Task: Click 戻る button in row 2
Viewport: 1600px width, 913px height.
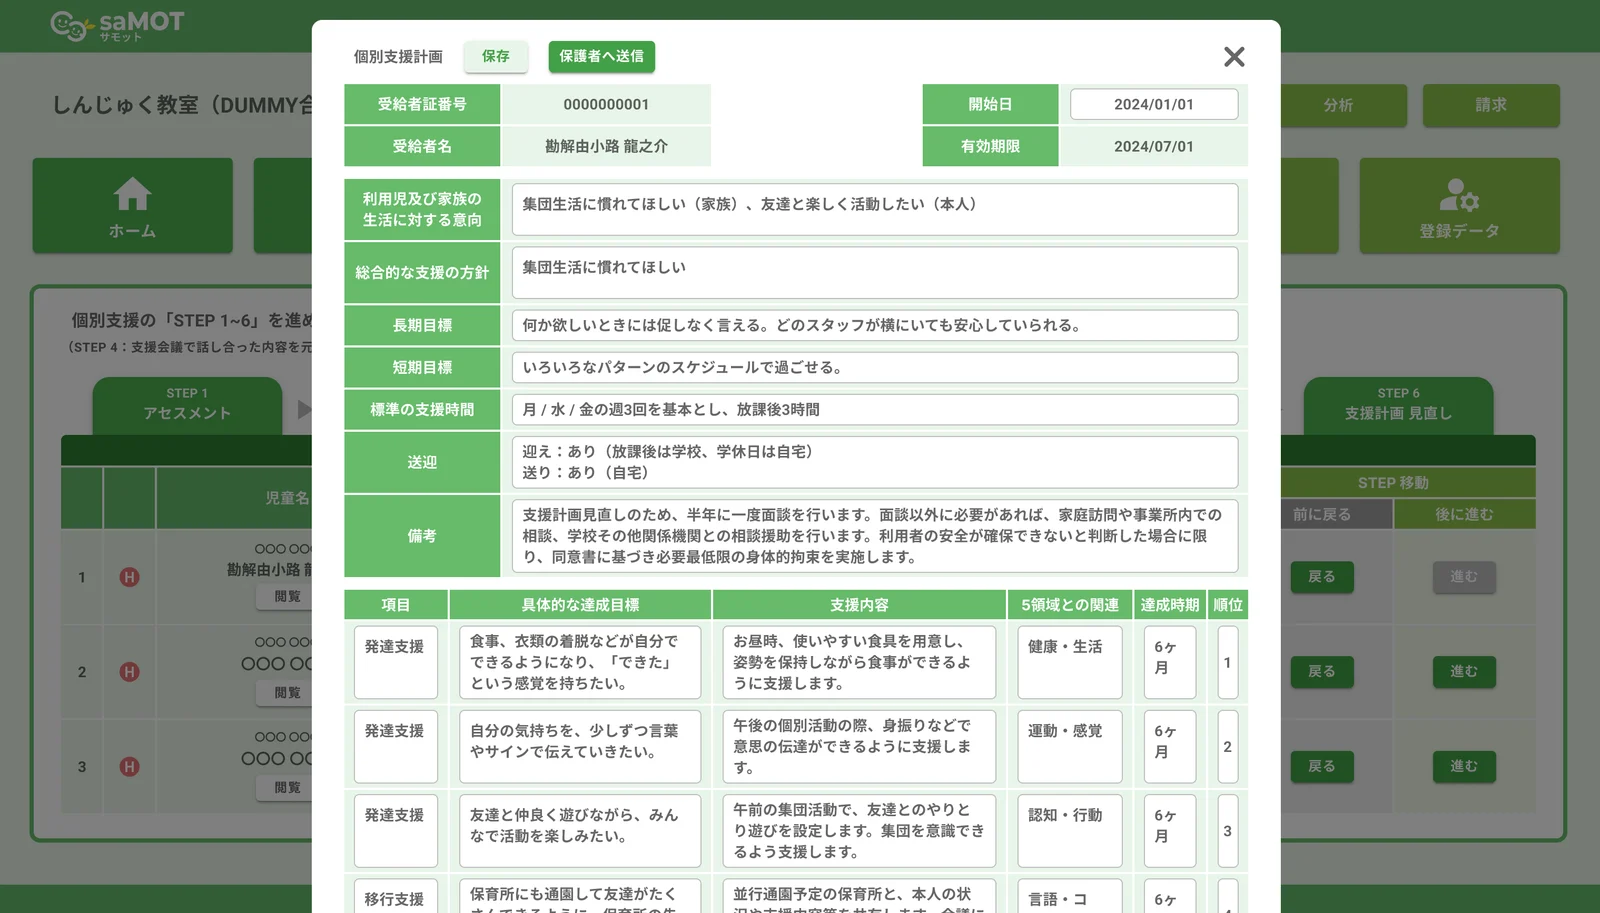Action: point(1321,672)
